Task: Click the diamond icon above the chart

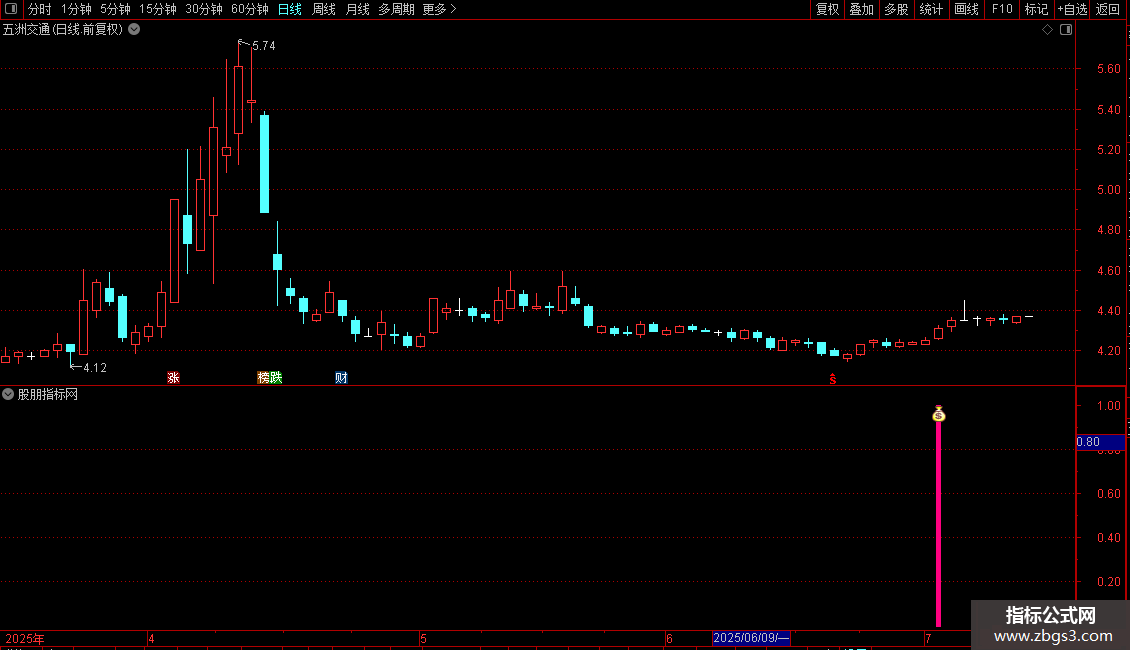Action: coord(1048,30)
